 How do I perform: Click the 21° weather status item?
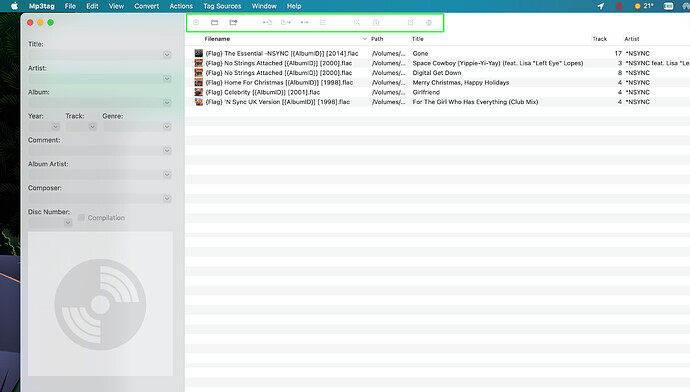[x=644, y=6]
